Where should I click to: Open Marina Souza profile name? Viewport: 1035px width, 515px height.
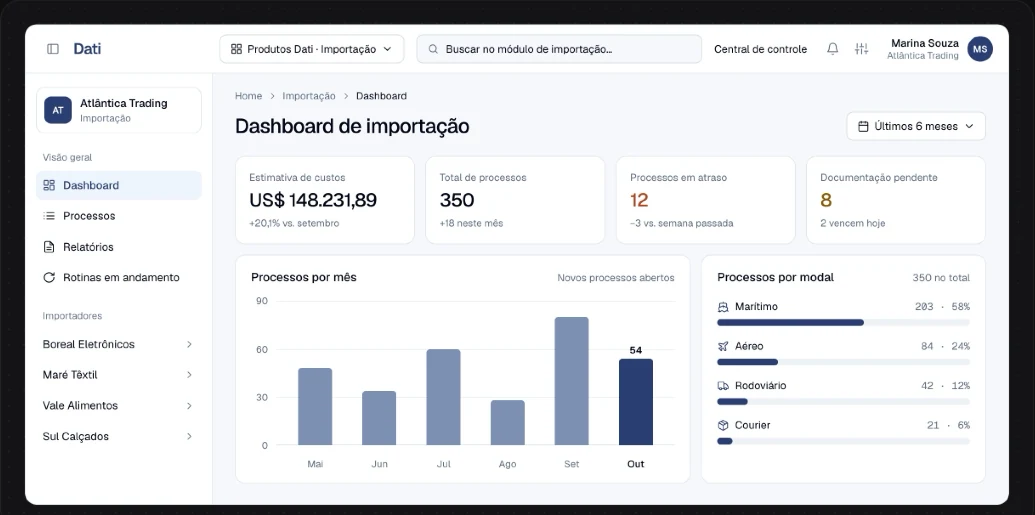(925, 44)
